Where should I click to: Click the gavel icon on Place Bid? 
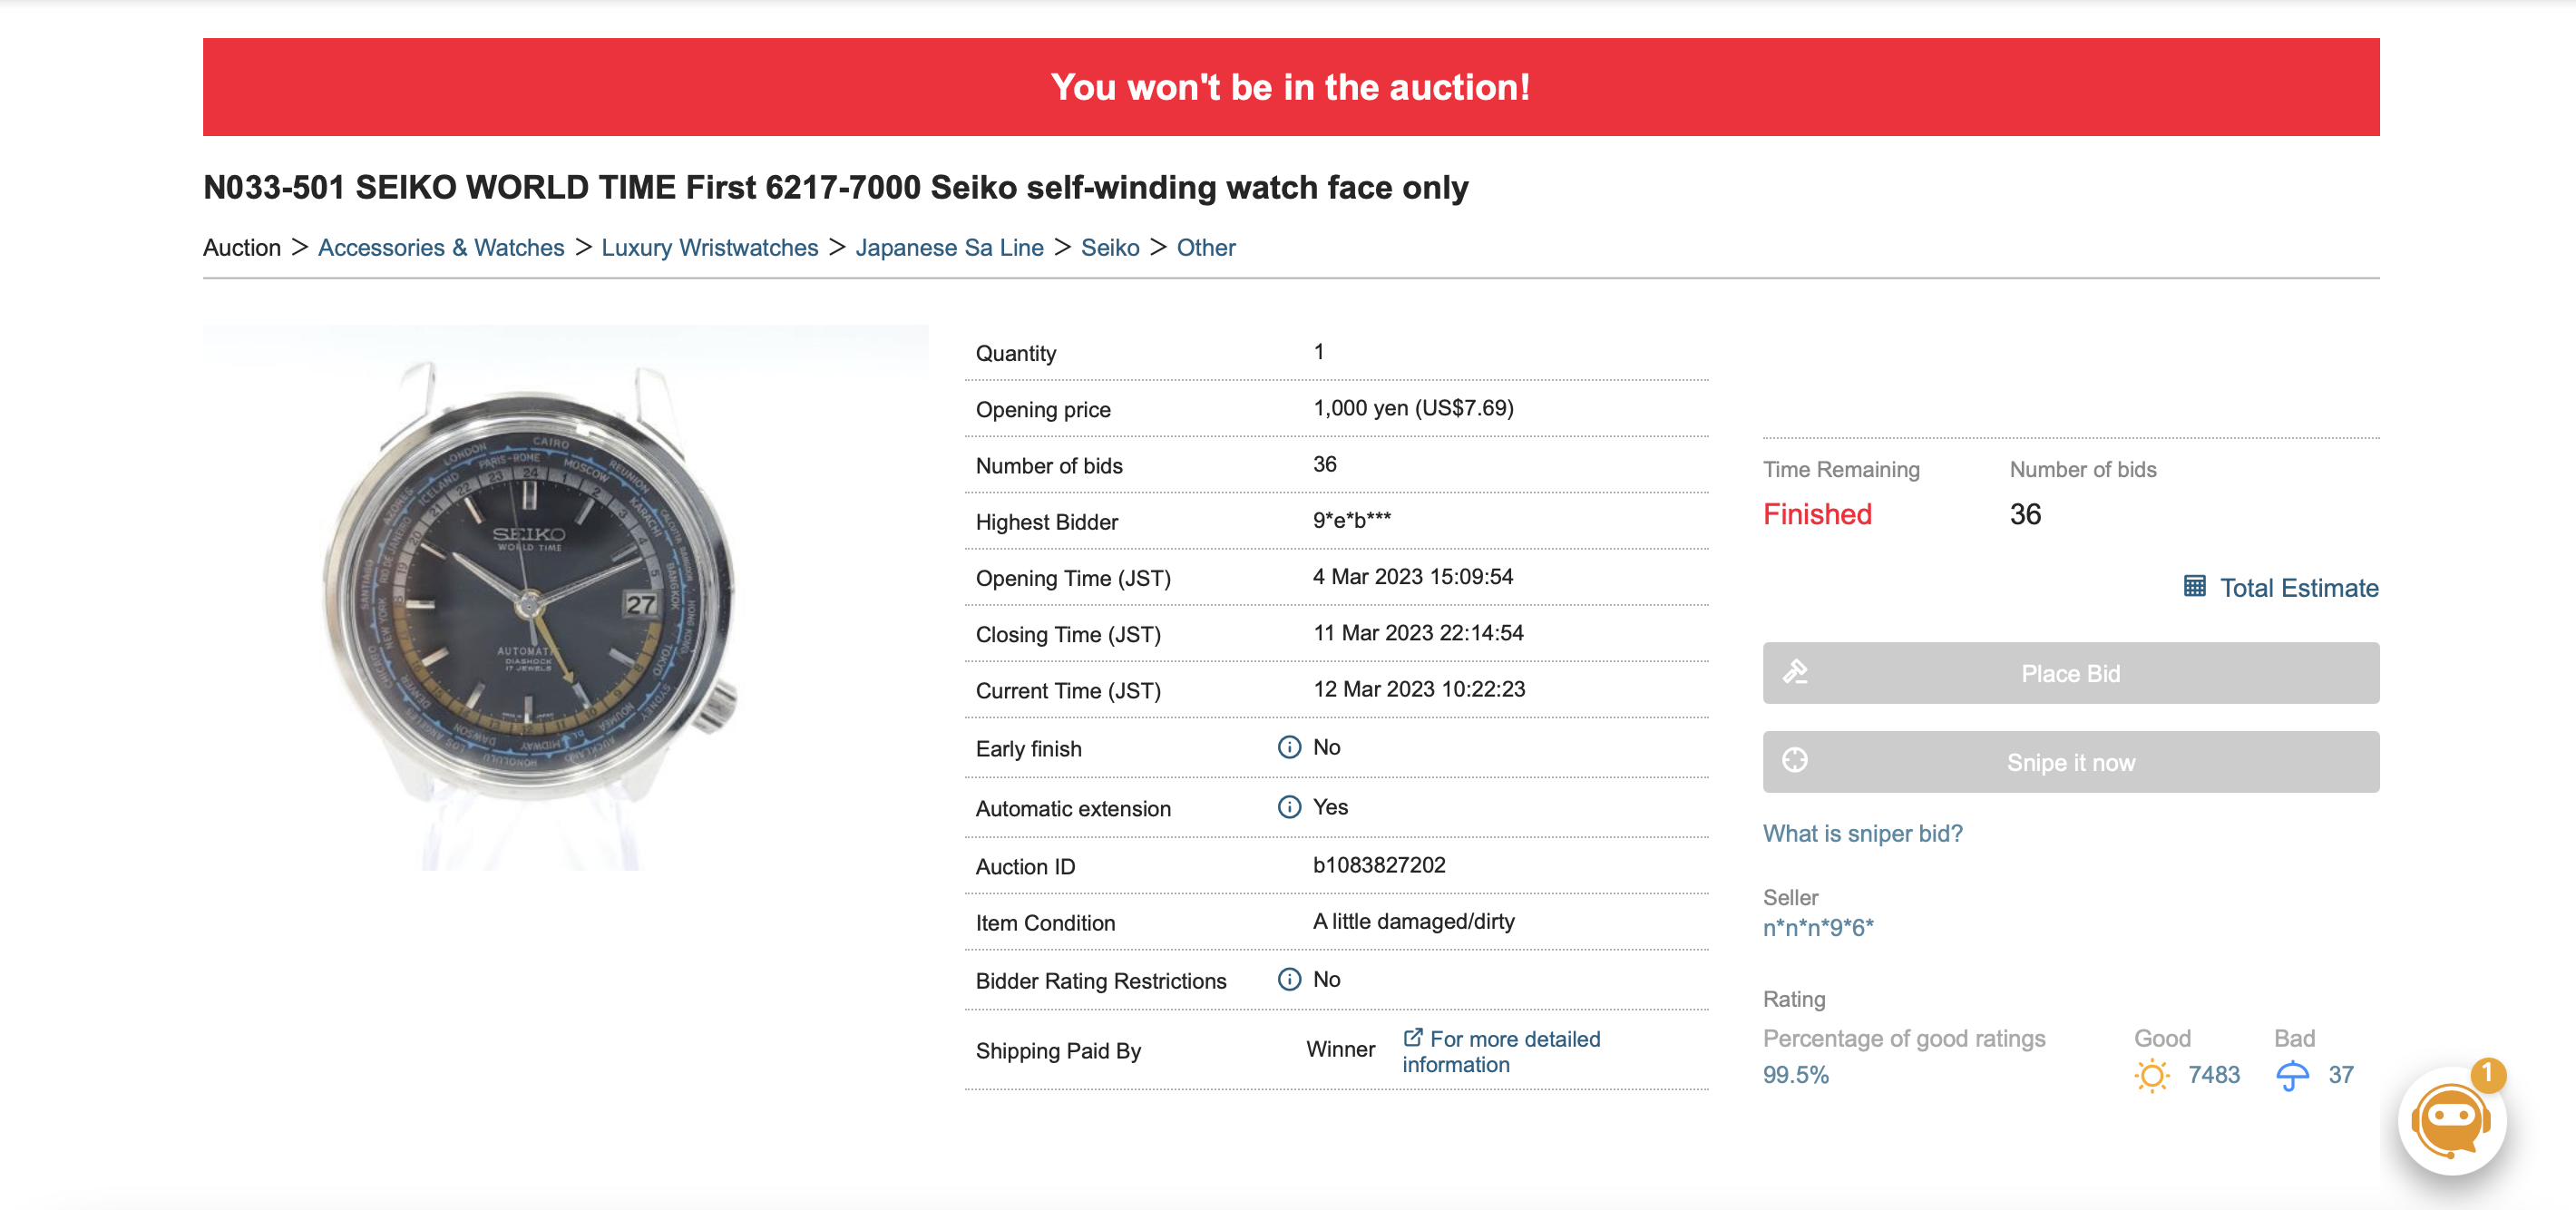(1795, 672)
